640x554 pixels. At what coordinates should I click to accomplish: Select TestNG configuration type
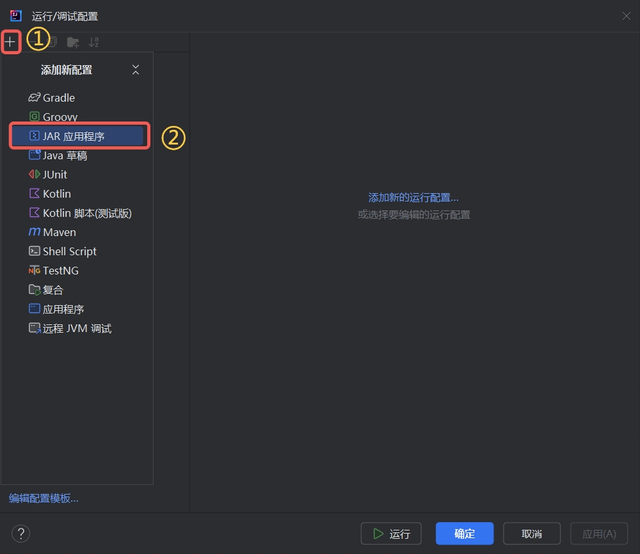coord(78,270)
